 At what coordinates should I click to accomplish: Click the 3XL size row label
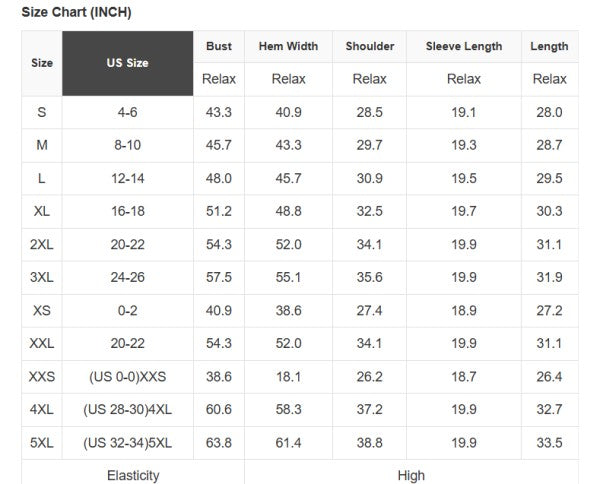[42, 278]
